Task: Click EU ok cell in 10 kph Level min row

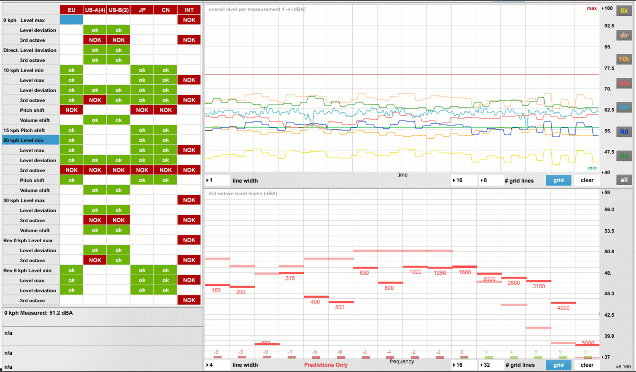Action: click(71, 70)
